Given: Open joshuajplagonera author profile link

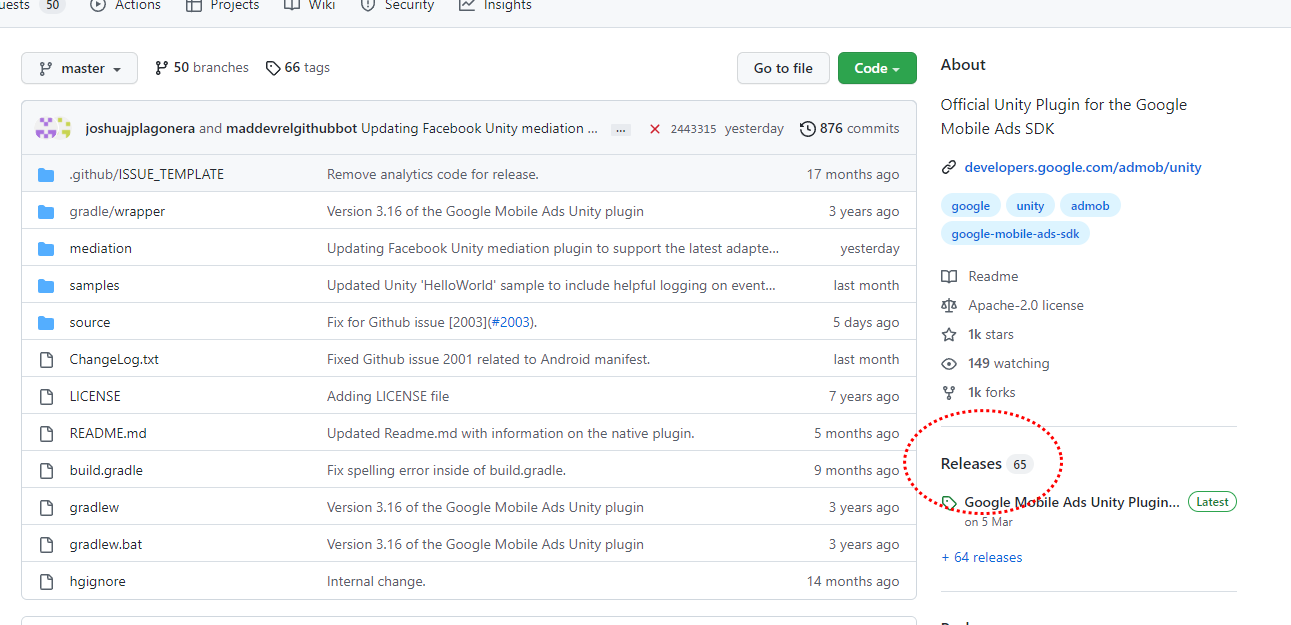Looking at the screenshot, I should click(x=140, y=128).
